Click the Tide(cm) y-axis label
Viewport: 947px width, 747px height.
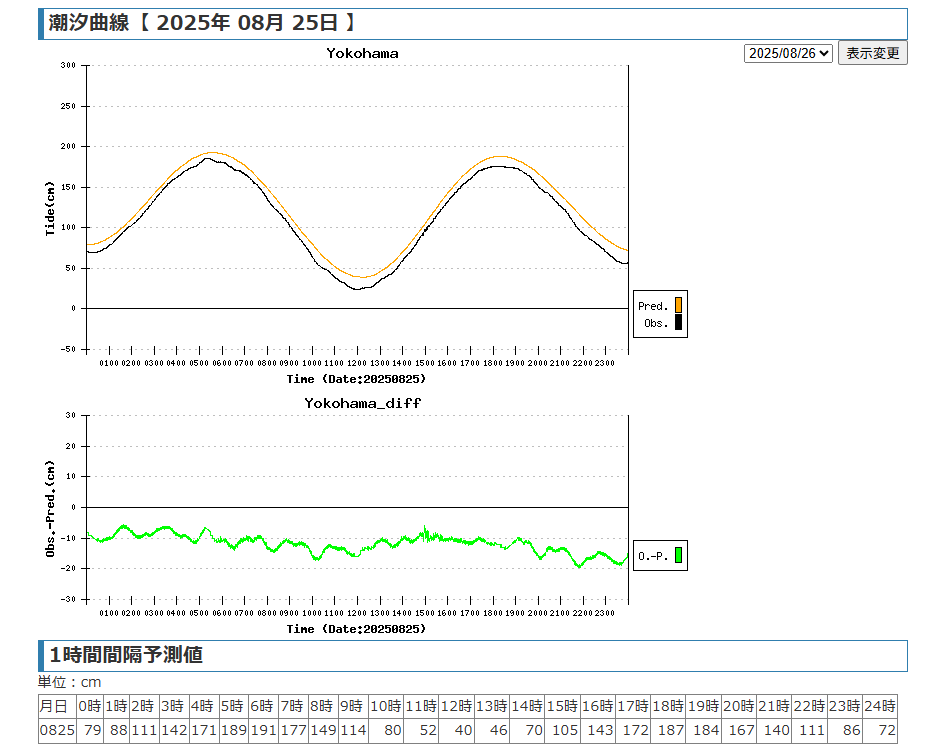50,207
